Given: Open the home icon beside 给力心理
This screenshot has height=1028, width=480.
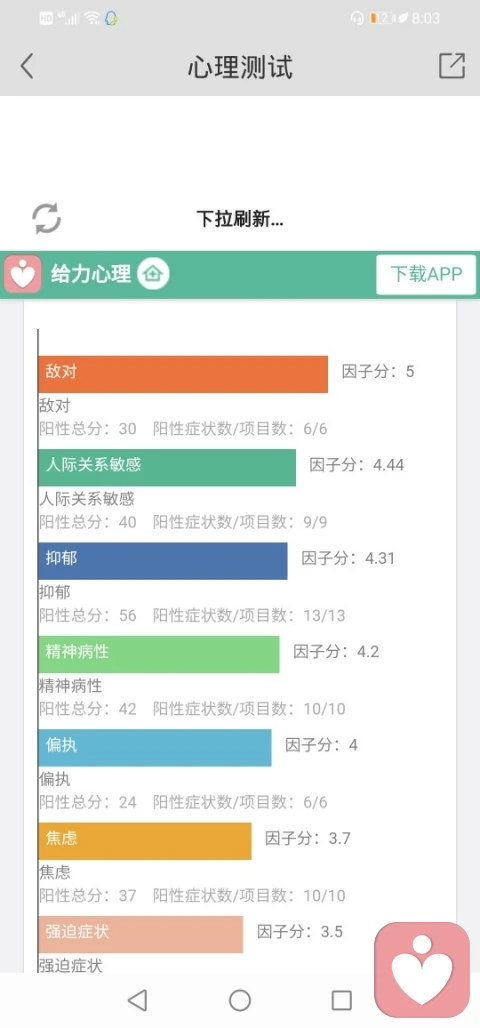Looking at the screenshot, I should pos(153,273).
